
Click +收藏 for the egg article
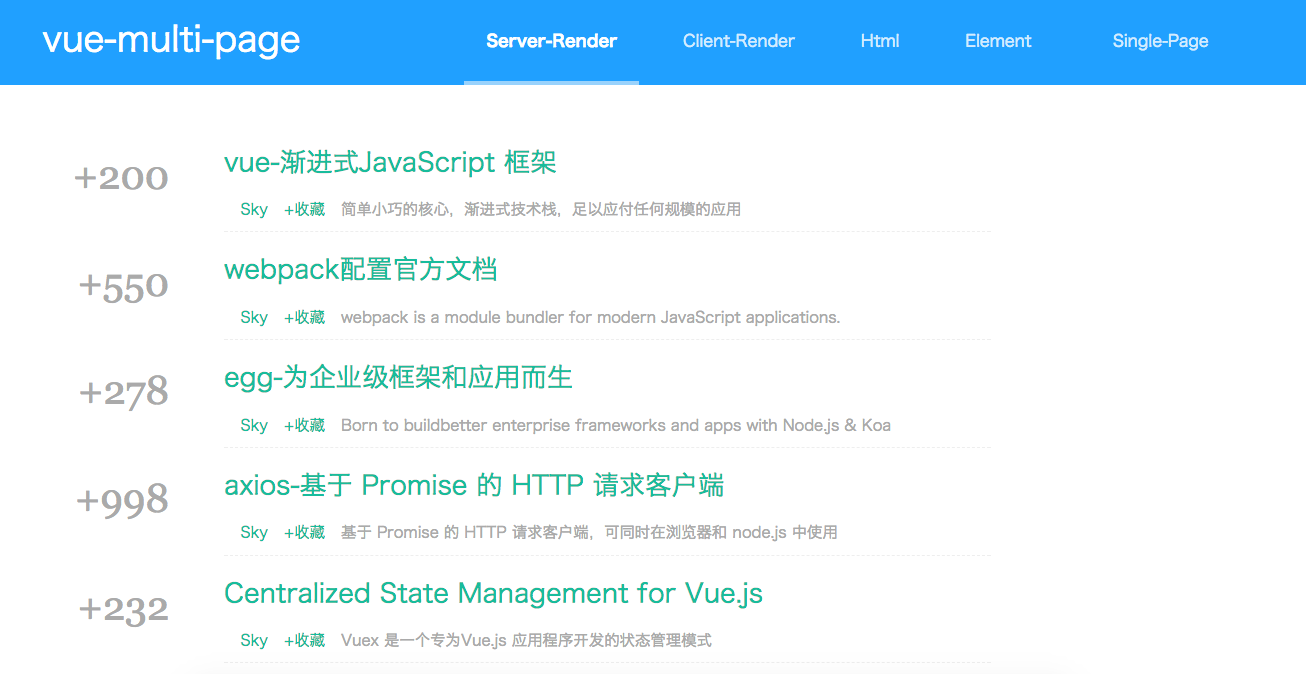point(304,425)
